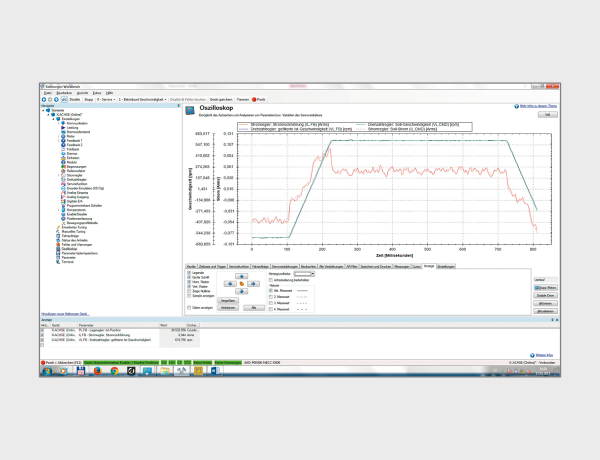The image size is (600, 460).
Task: Toggle the Legende checkbox
Action: (188, 273)
